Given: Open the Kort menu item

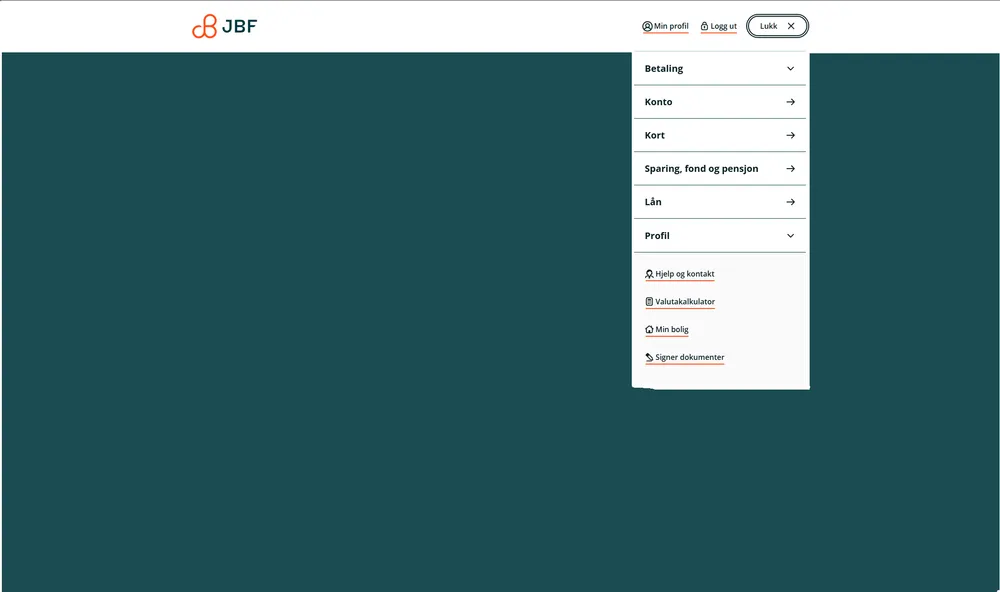Looking at the screenshot, I should tap(655, 135).
